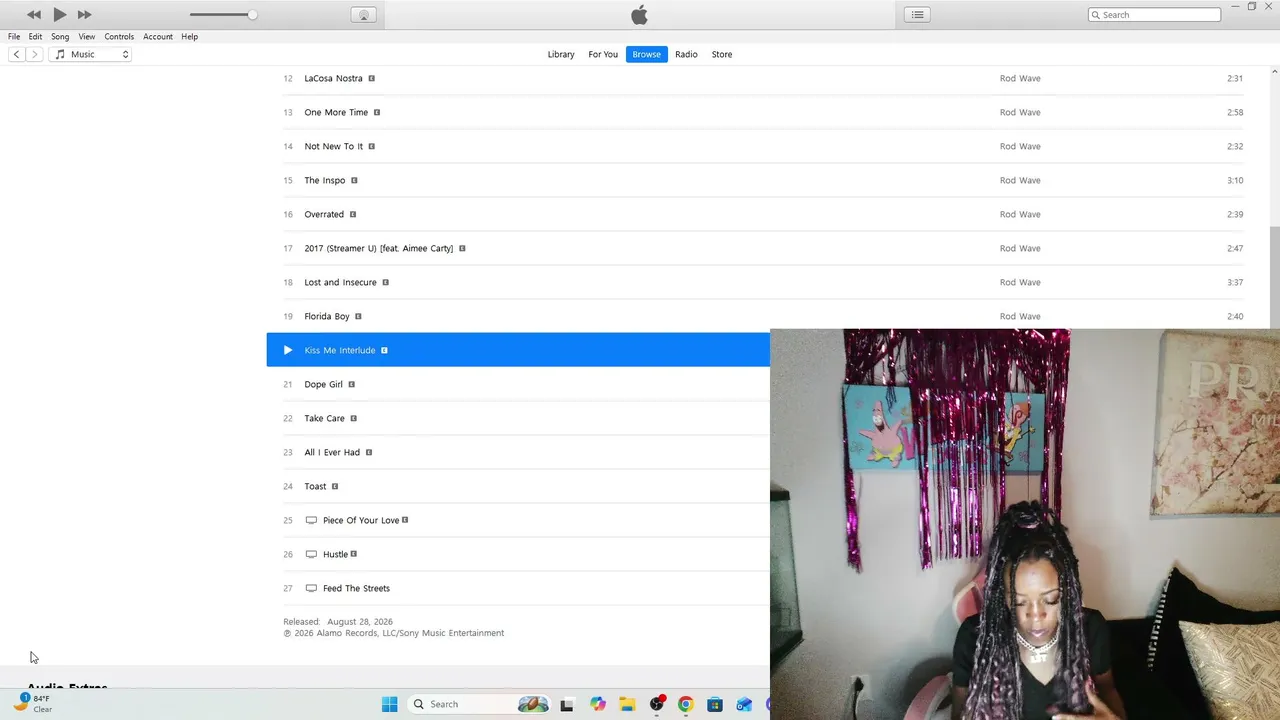The height and width of the screenshot is (720, 1280).
Task: Switch to the For You tab
Action: point(603,54)
